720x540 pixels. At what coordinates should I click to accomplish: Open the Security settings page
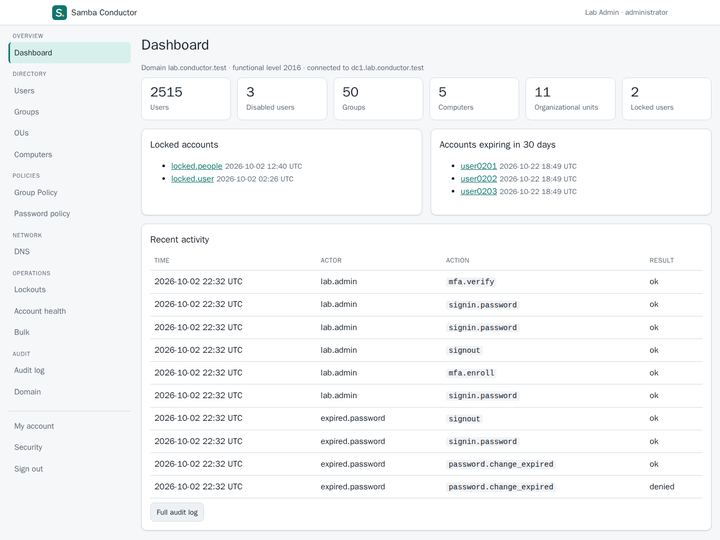[x=28, y=447]
